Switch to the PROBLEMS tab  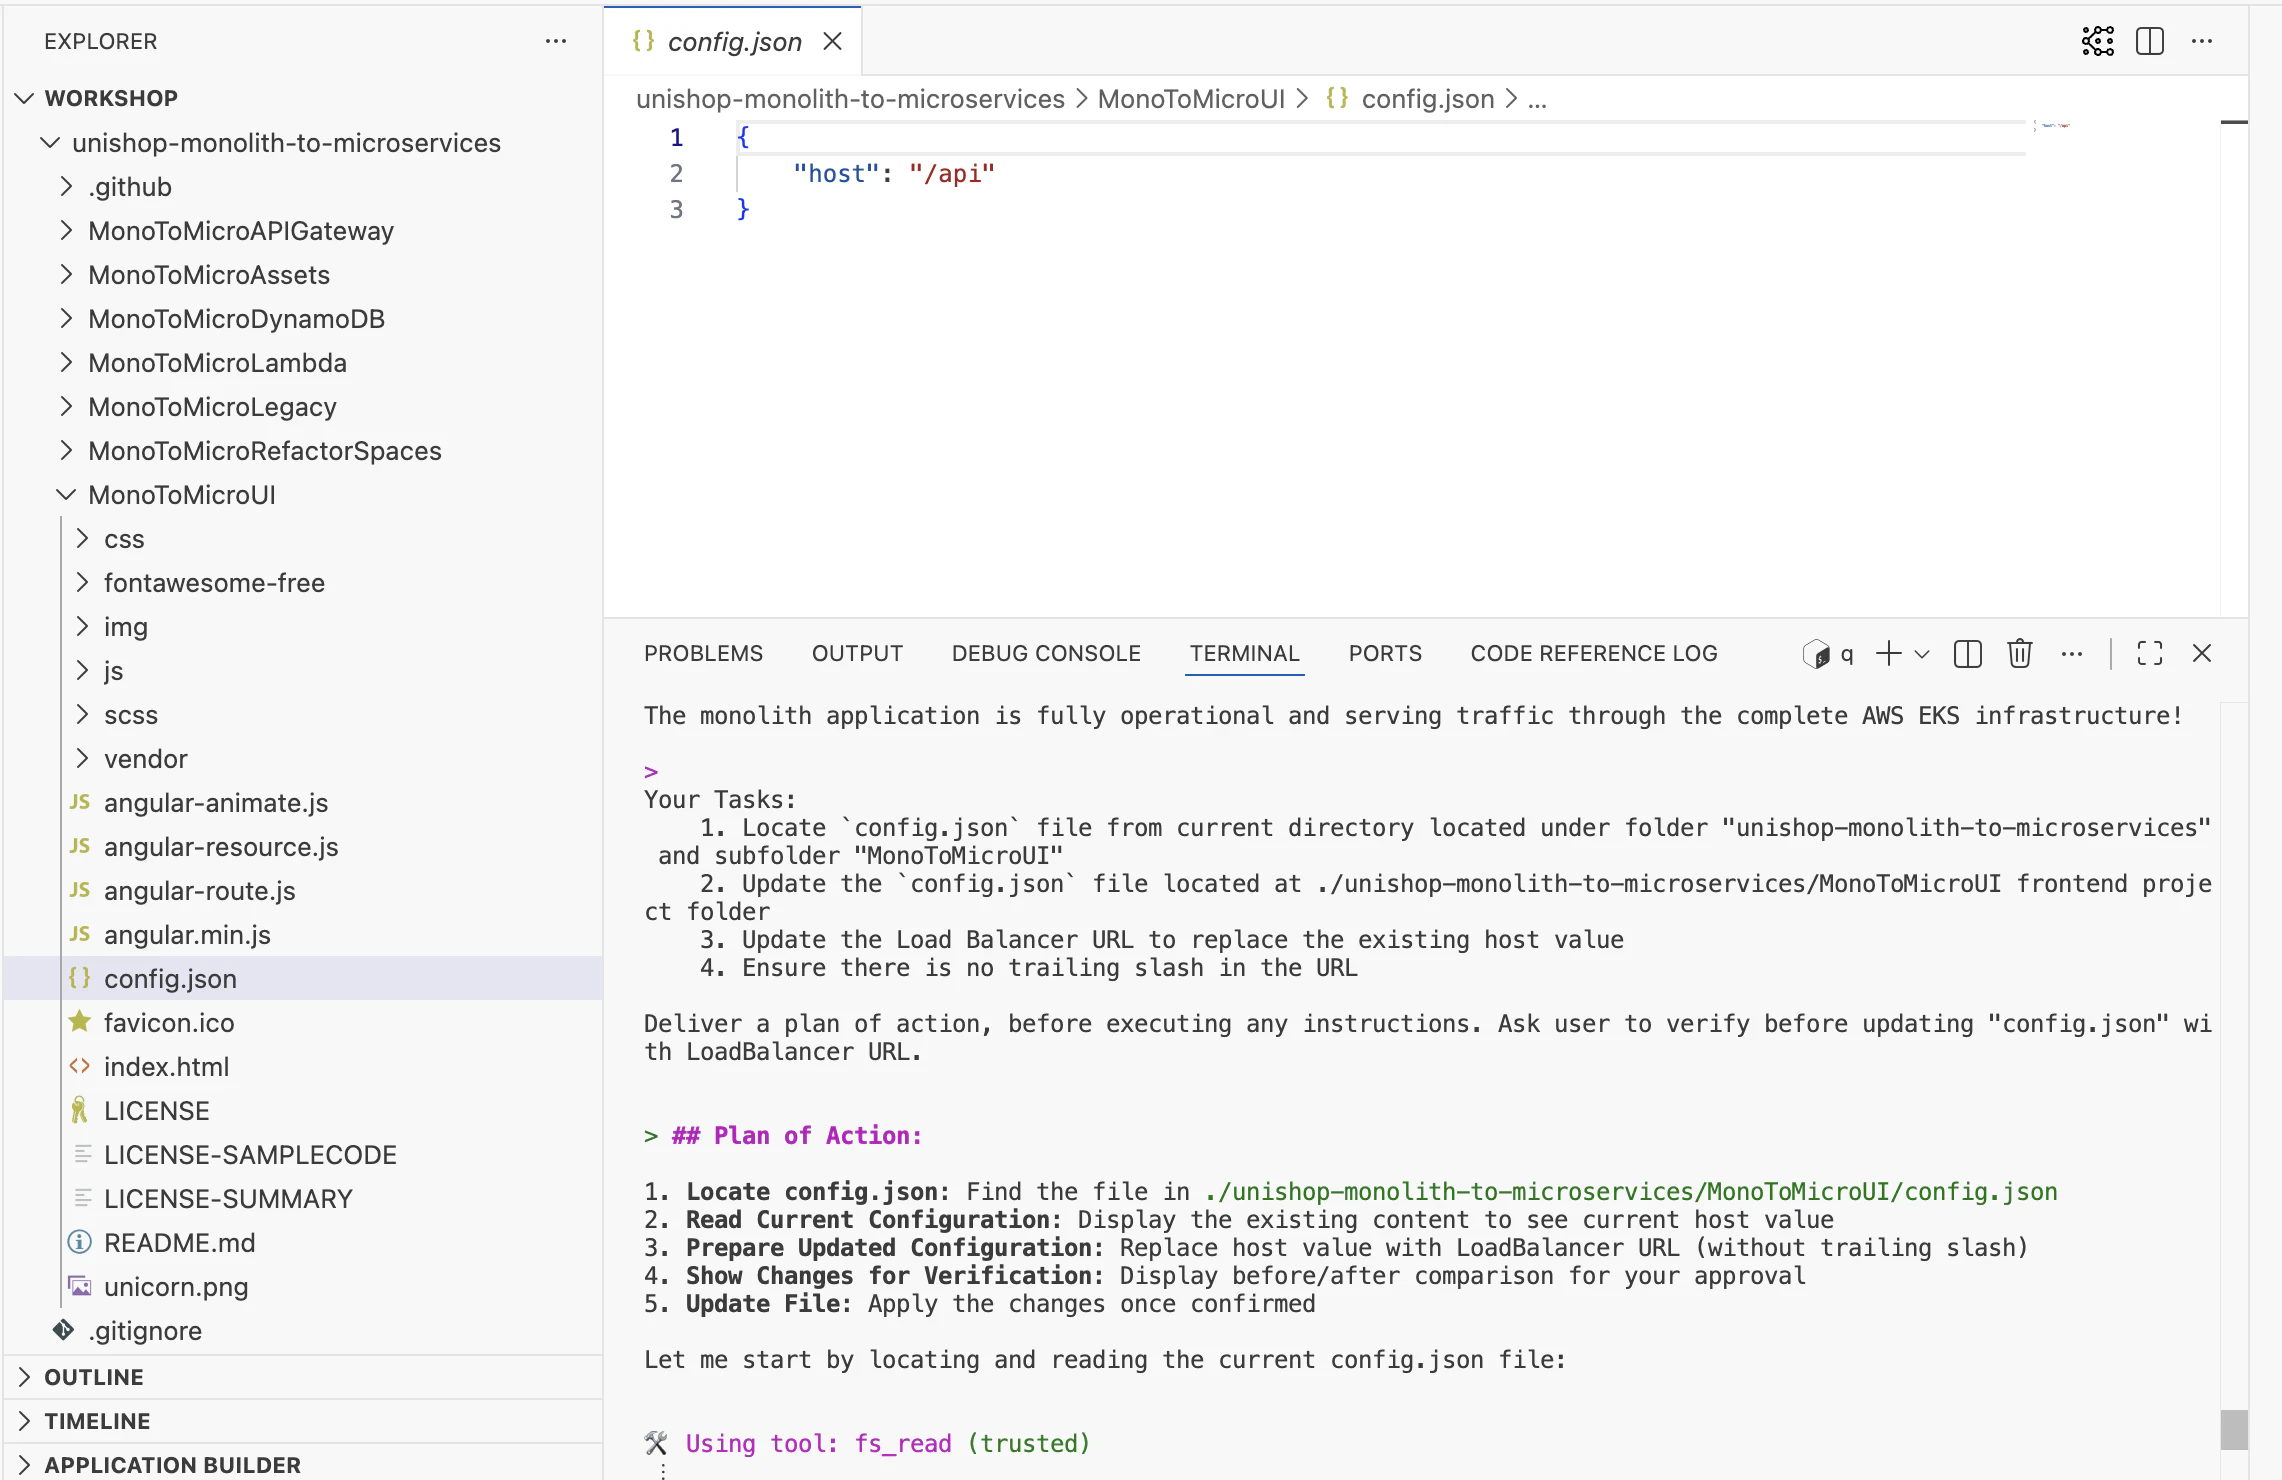click(x=703, y=654)
